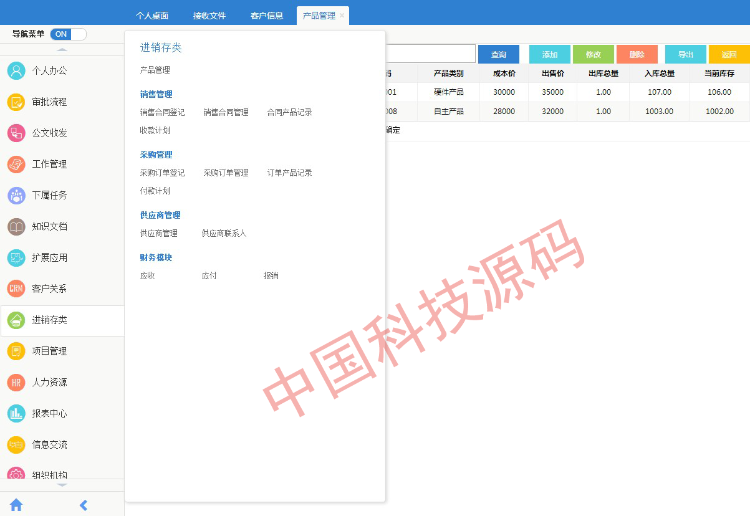Switch to the 个人桌面 tab

tap(152, 16)
